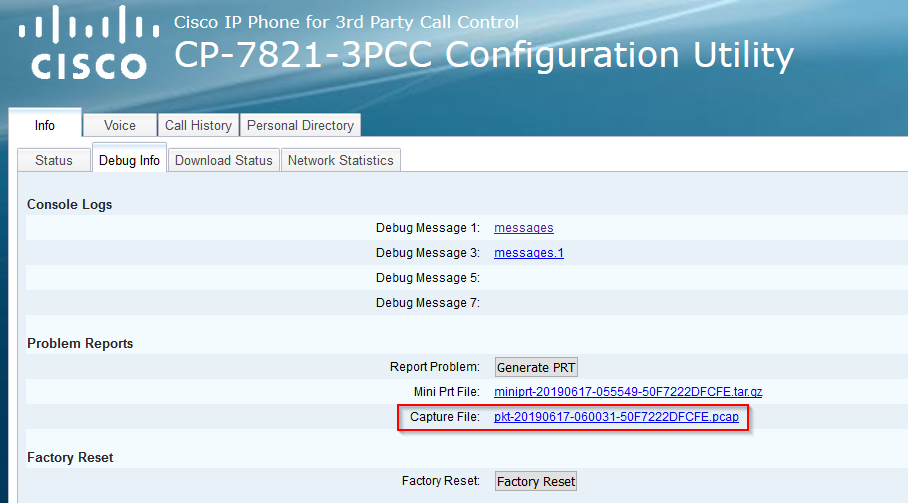The image size is (908, 503).
Task: Open the messages debug log link
Action: tap(523, 228)
